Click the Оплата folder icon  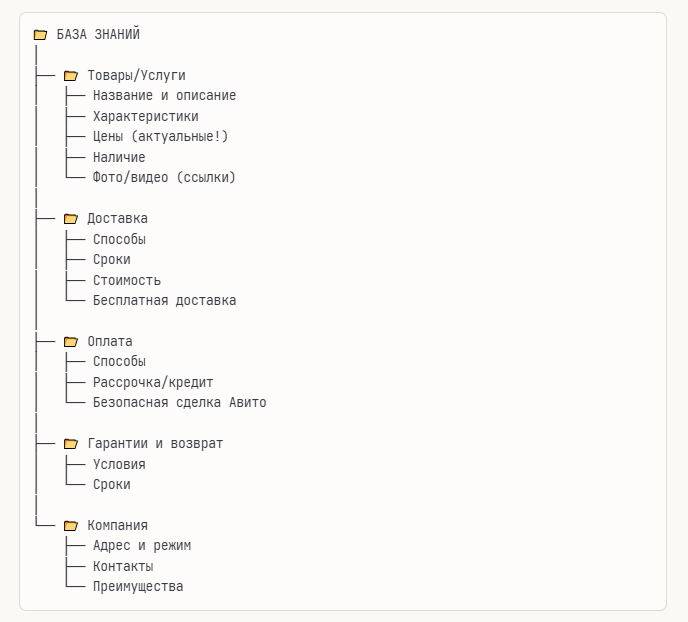point(71,342)
